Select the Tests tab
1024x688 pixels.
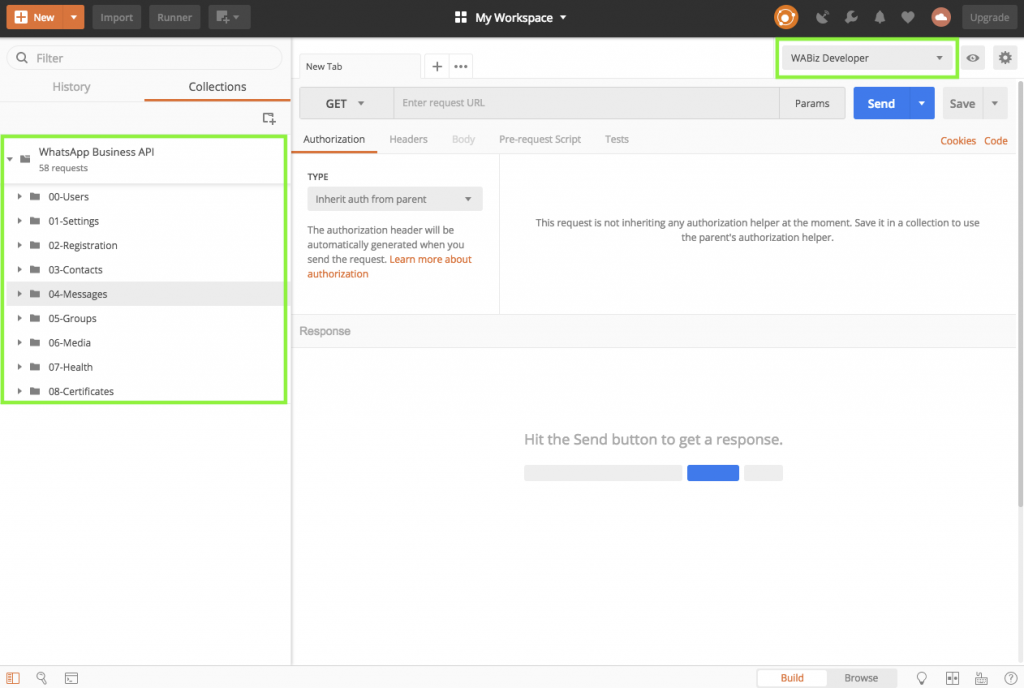tap(616, 139)
